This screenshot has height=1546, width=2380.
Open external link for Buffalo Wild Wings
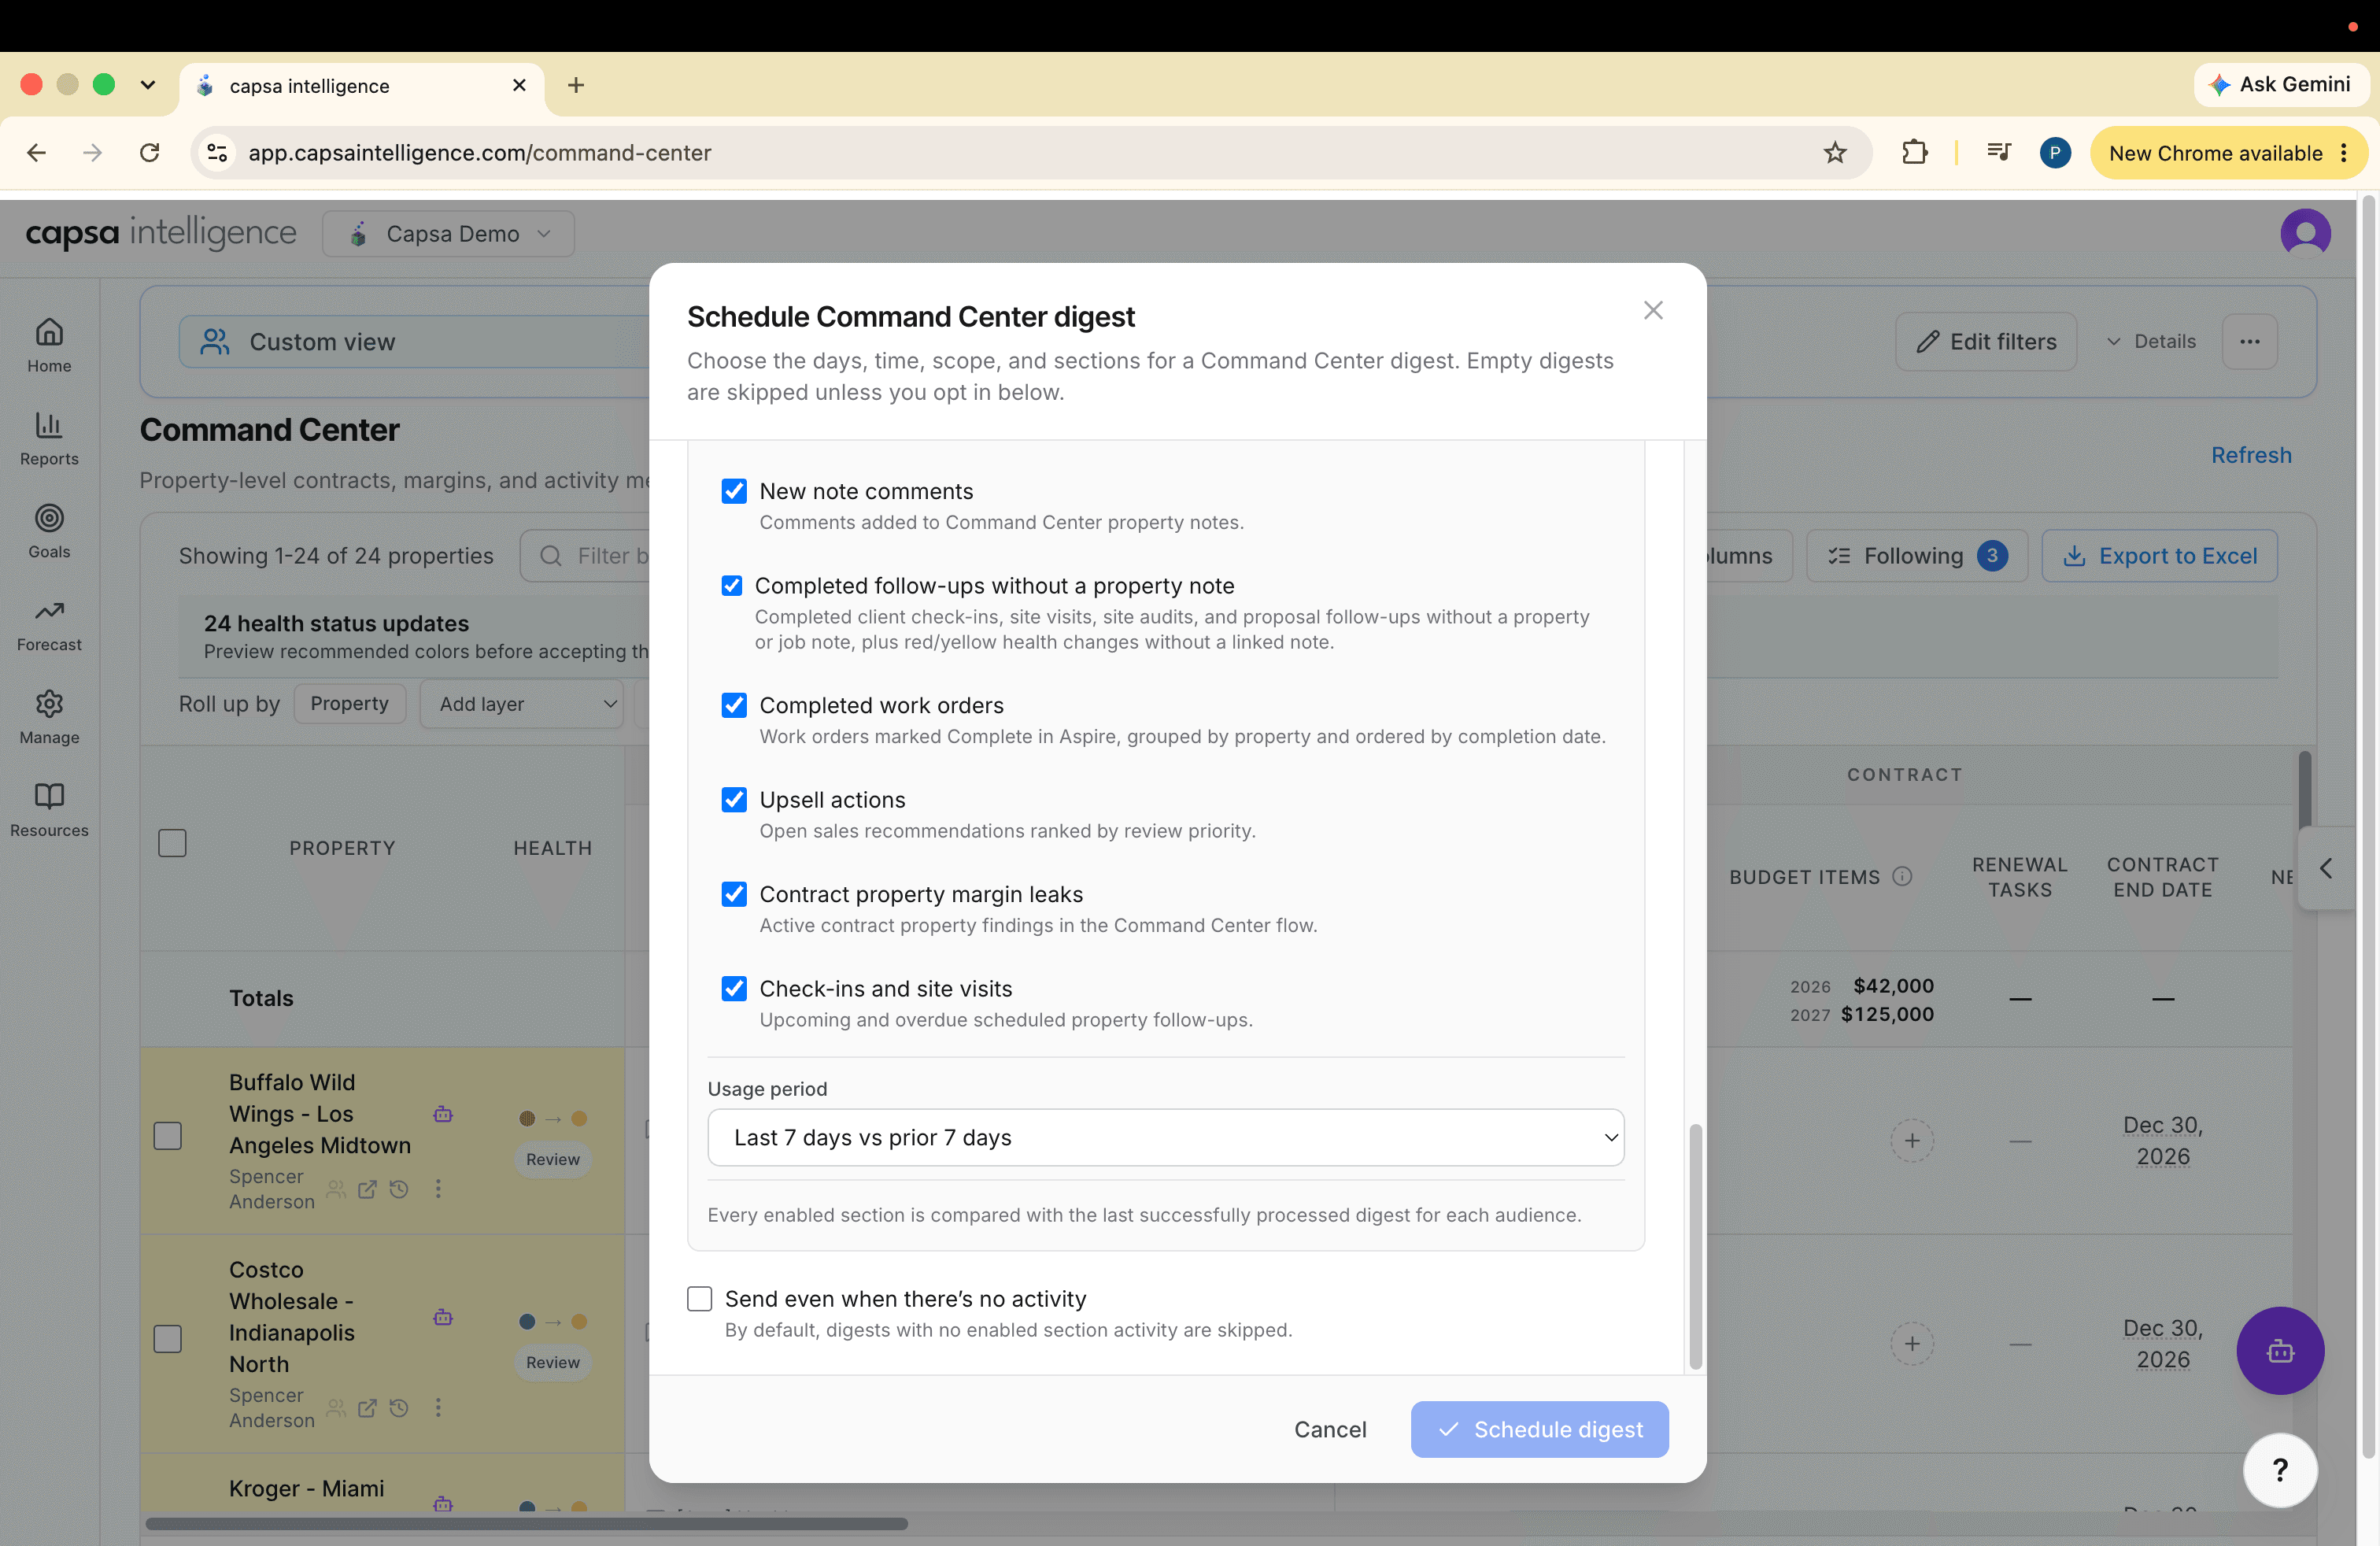pyautogui.click(x=367, y=1189)
